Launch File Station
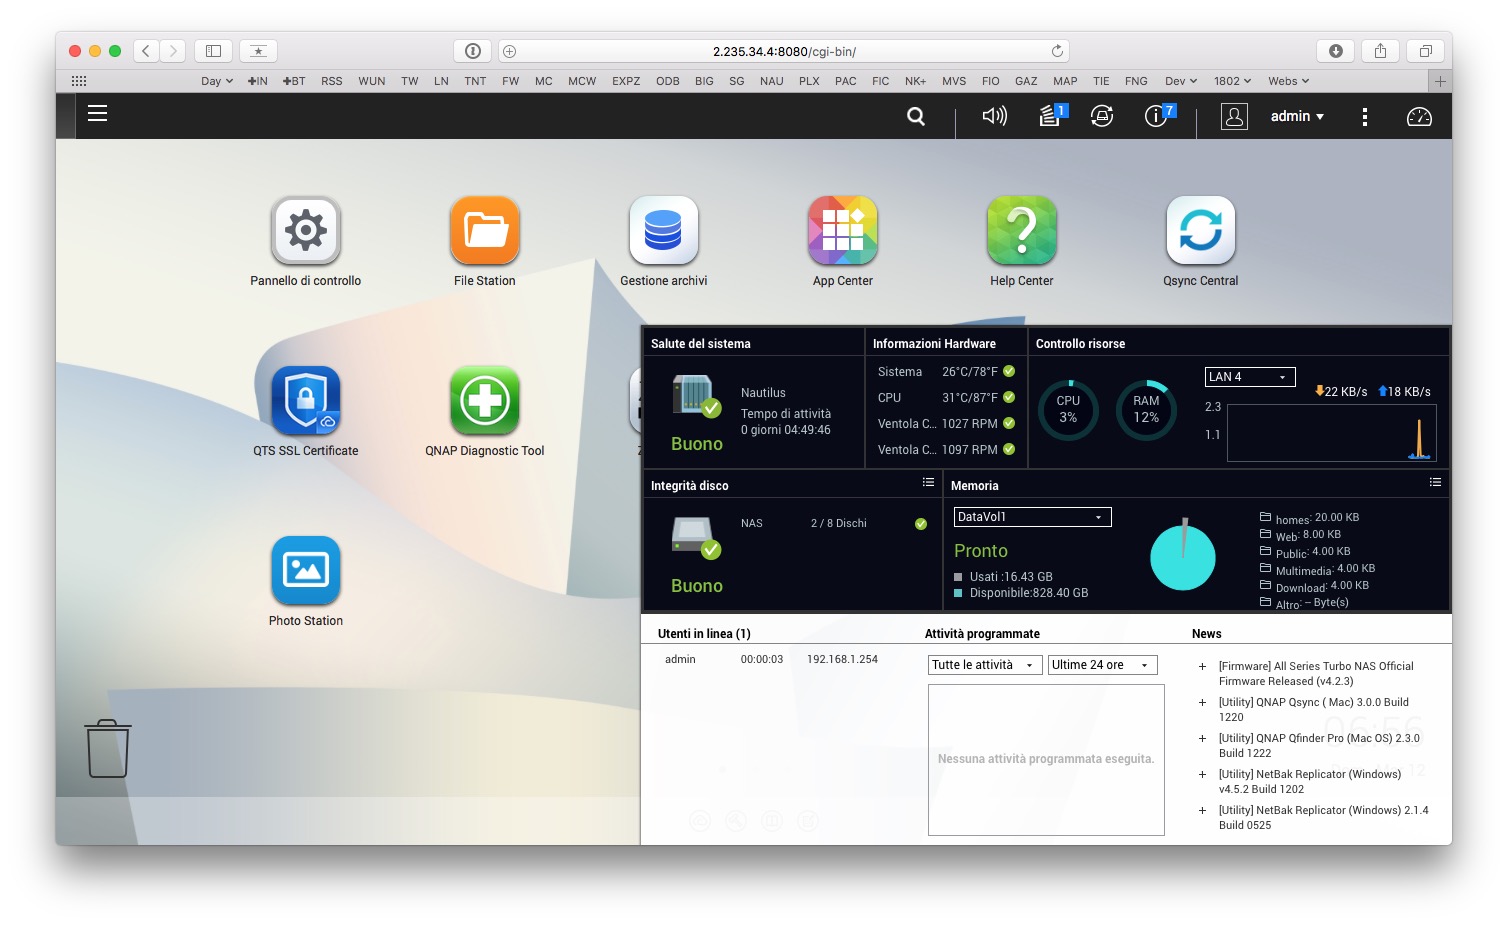Screen dimensions: 1508x925 (x=485, y=230)
